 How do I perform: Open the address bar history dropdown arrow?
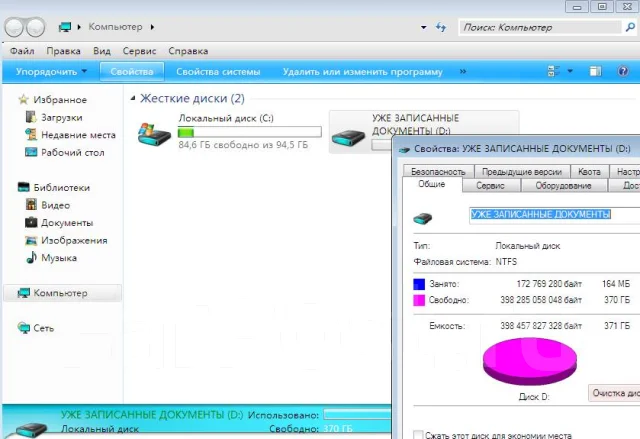[x=424, y=27]
